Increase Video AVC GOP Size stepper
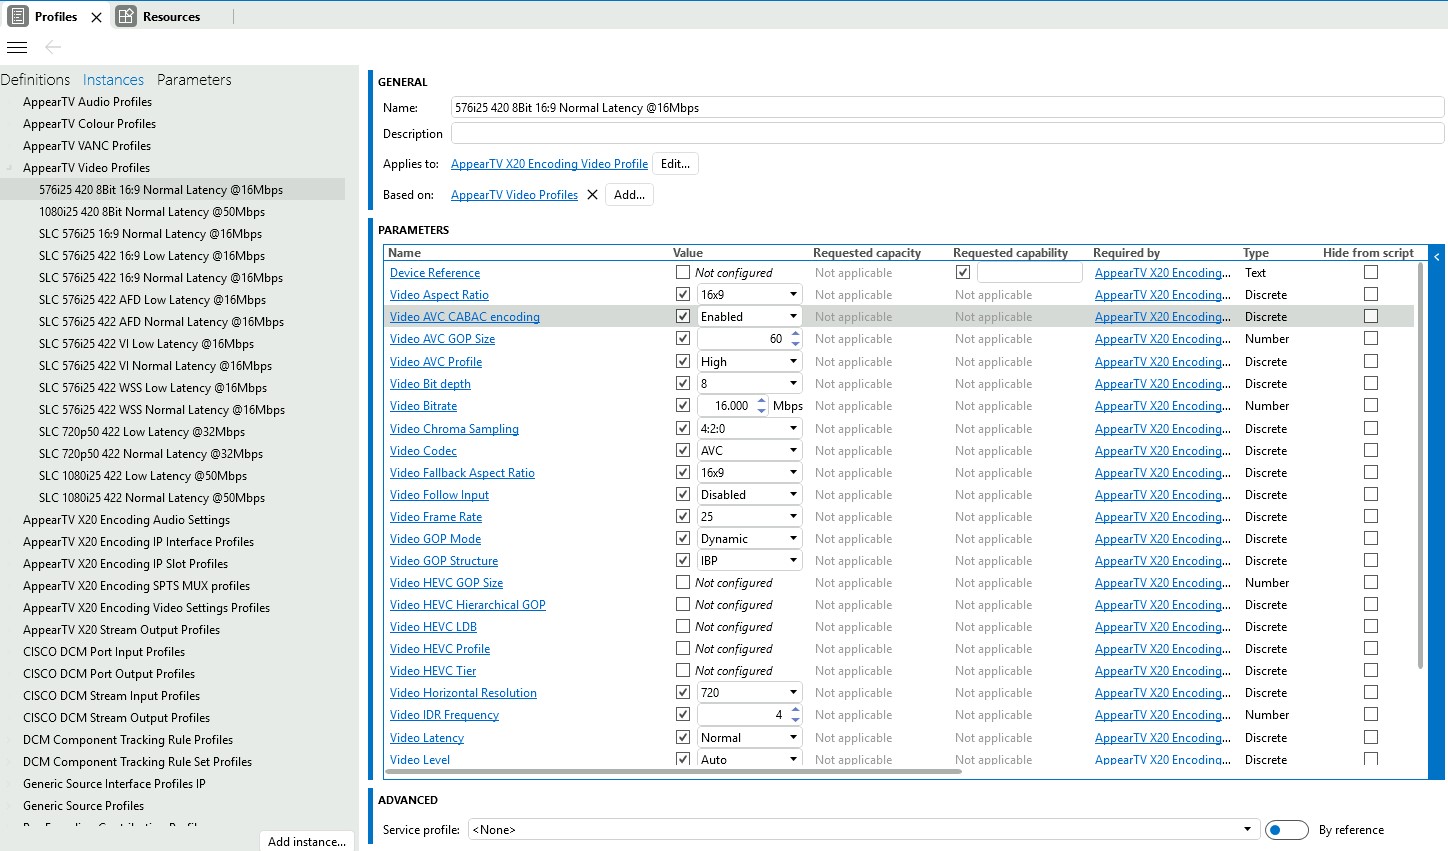1448x851 pixels. click(x=795, y=334)
